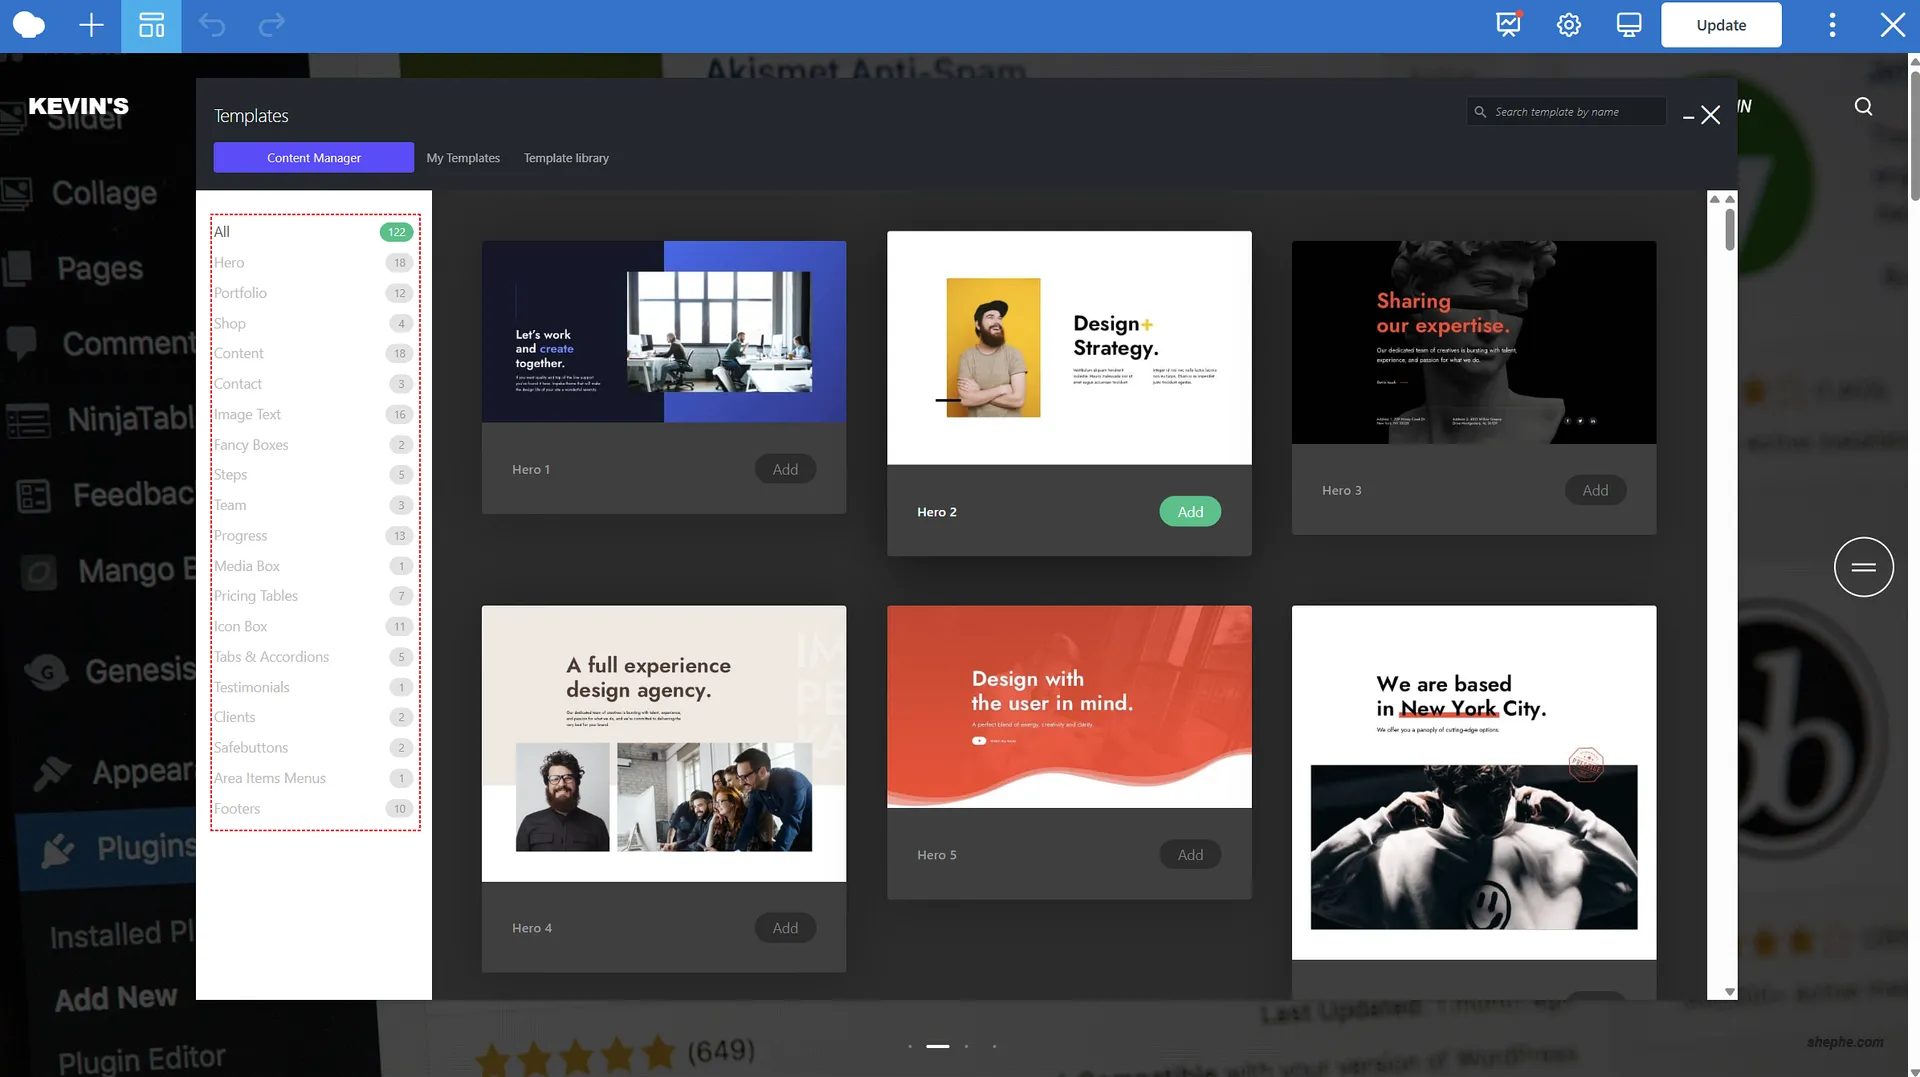
Task: Click the undo arrow icon
Action: click(x=212, y=26)
